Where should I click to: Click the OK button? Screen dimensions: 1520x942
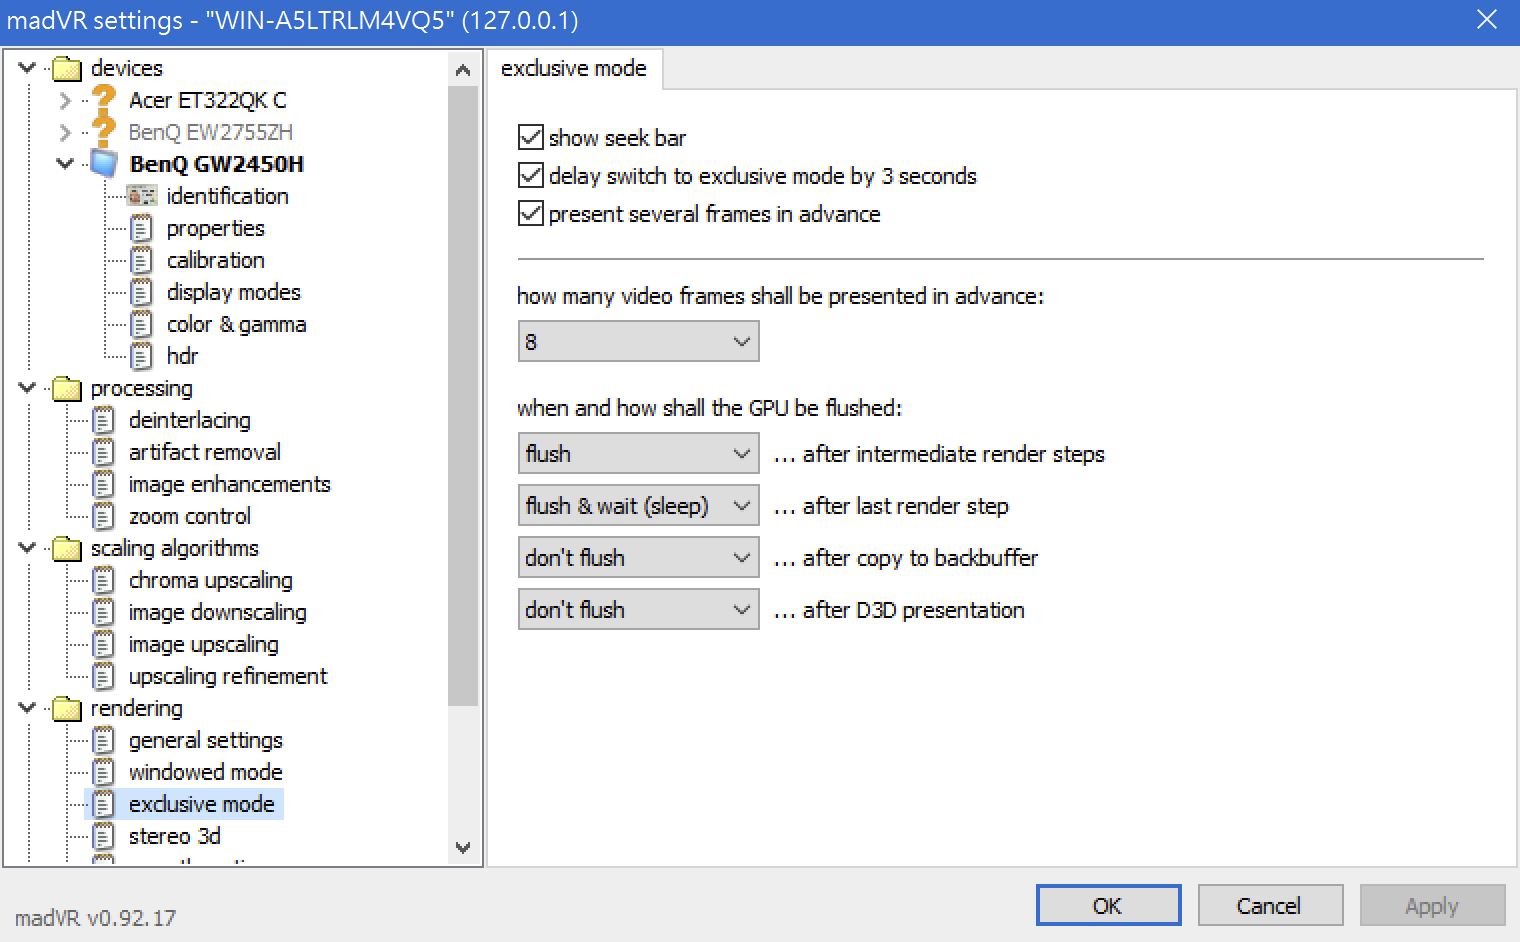tap(1108, 905)
